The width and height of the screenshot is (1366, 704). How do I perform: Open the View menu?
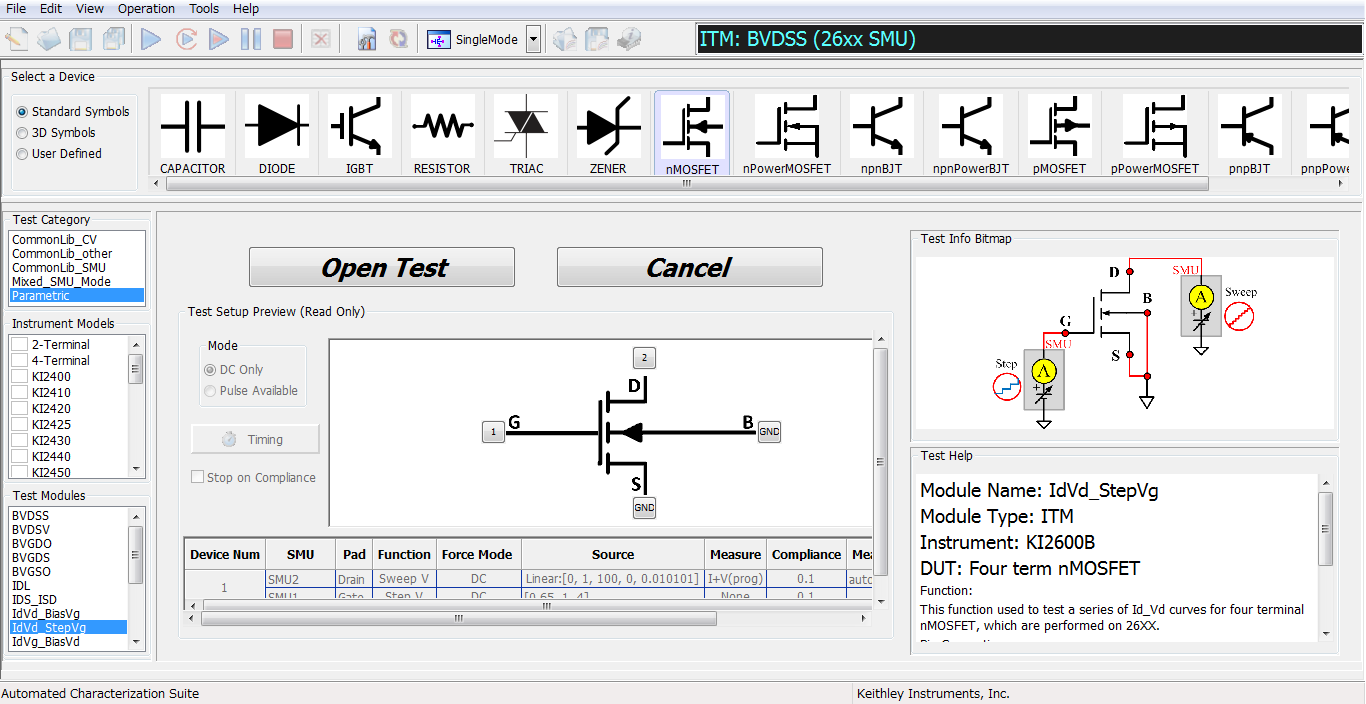[90, 9]
